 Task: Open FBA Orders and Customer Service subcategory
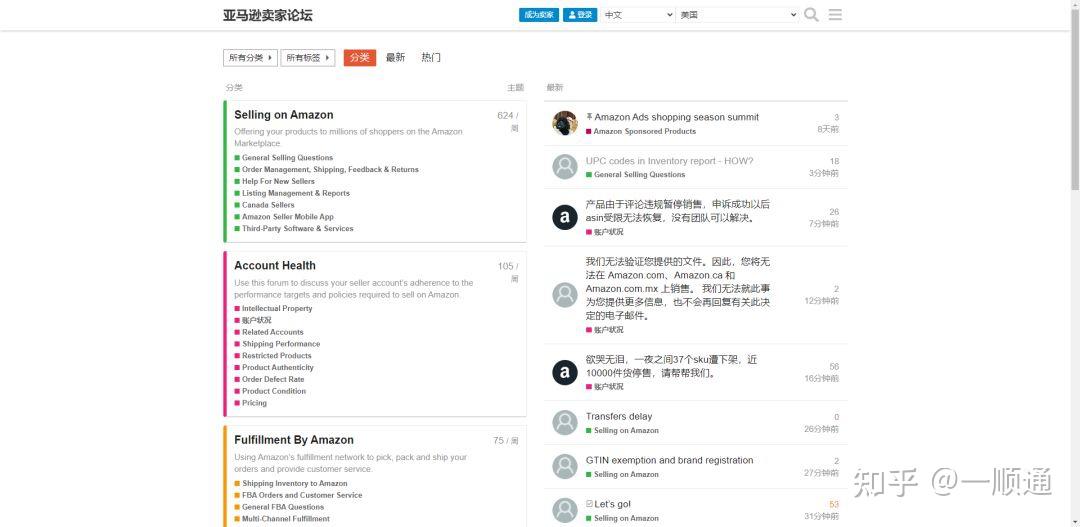(x=302, y=495)
